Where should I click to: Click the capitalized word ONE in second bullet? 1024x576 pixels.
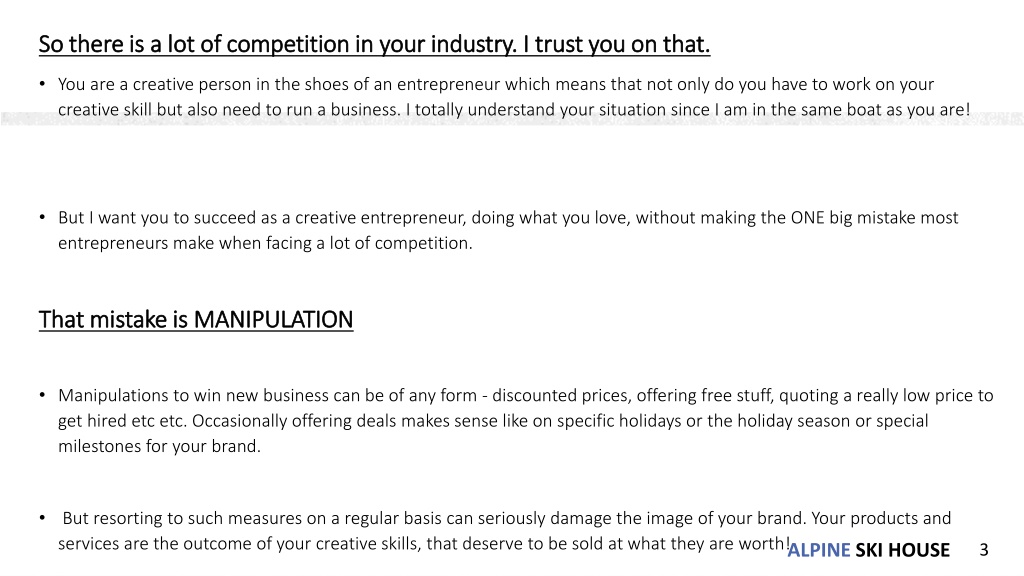pyautogui.click(x=807, y=217)
